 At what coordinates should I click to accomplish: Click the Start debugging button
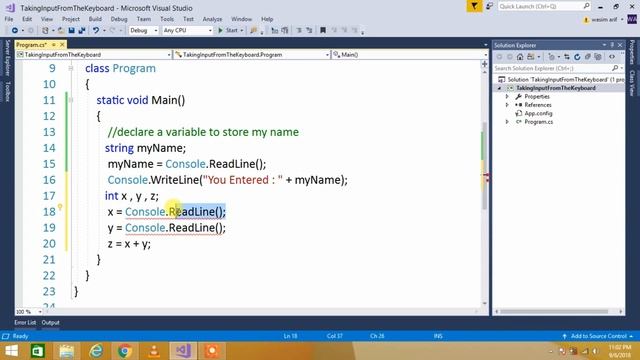230,31
